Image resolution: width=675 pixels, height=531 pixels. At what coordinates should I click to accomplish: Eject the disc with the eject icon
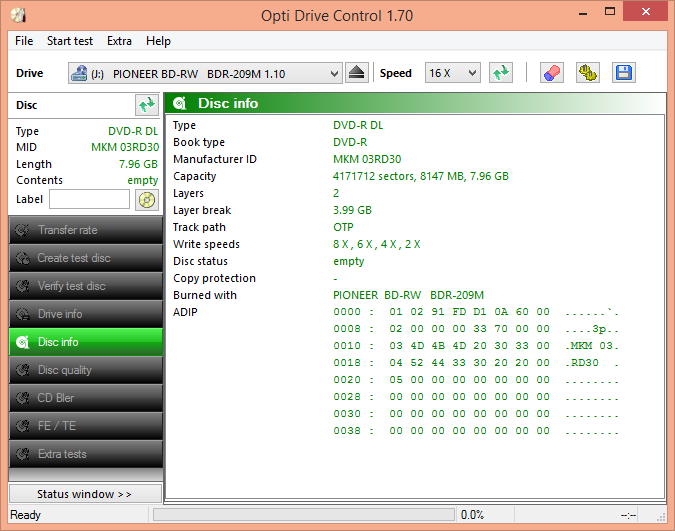(x=356, y=73)
